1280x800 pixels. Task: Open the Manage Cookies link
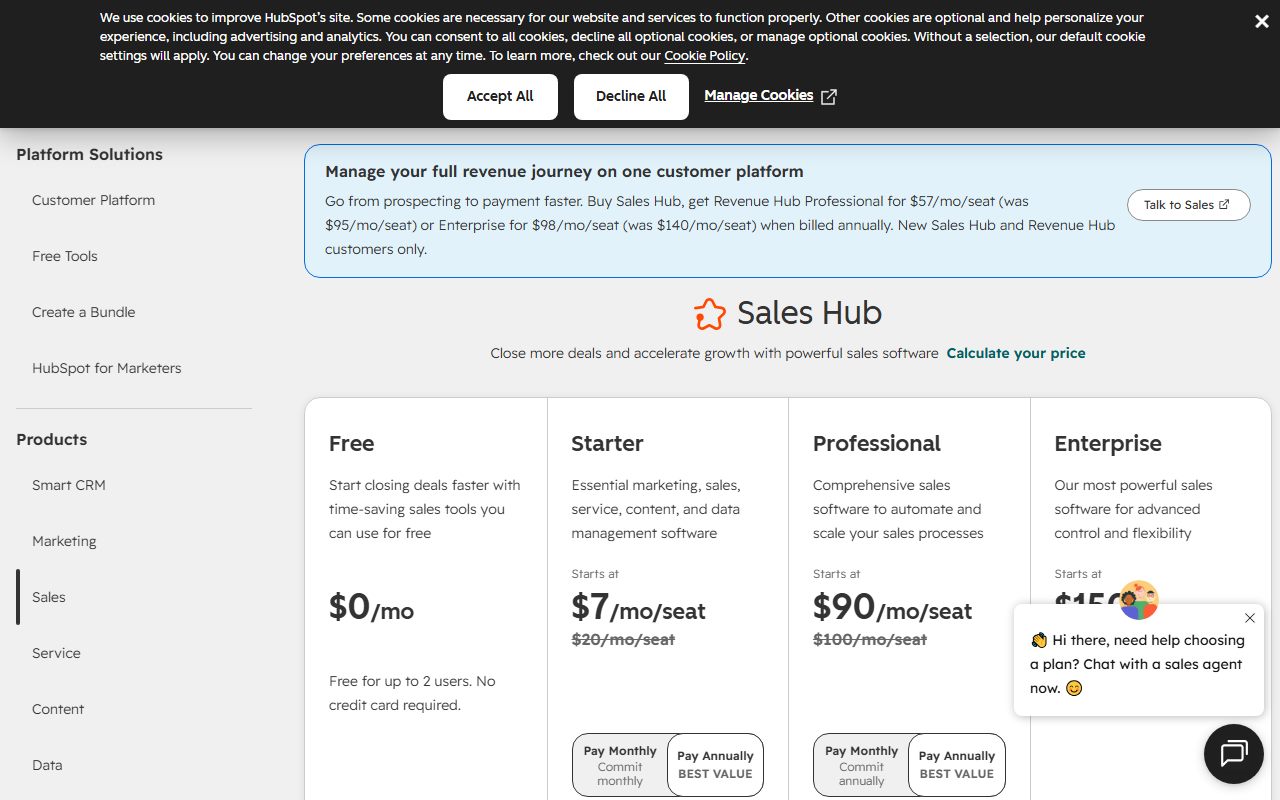pyautogui.click(x=759, y=95)
